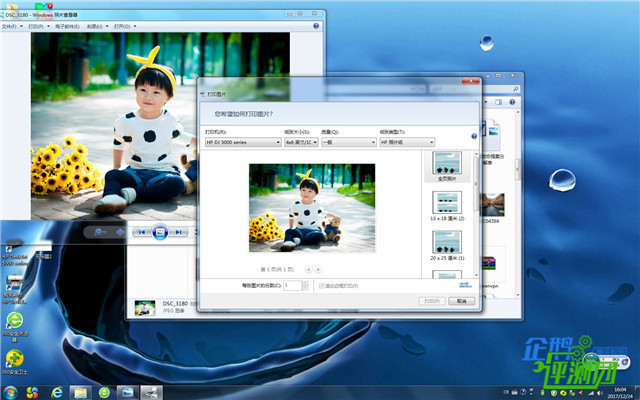Screen dimensions: 640x400
Task: Go to previous photo in Photo Viewer
Action: [142, 232]
